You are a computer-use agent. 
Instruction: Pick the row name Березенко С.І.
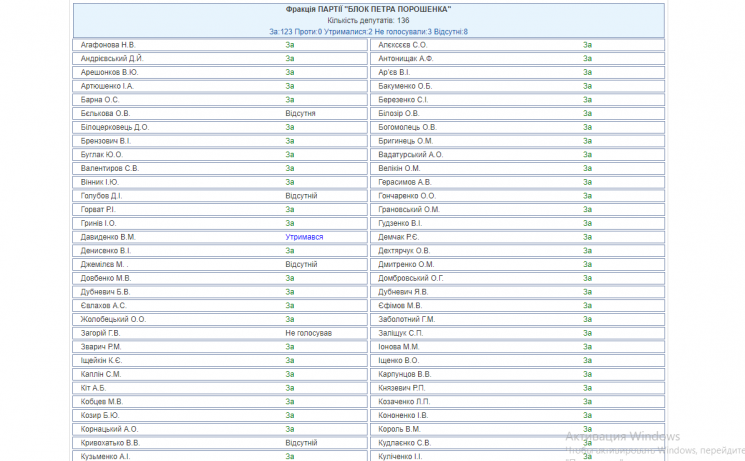403,100
